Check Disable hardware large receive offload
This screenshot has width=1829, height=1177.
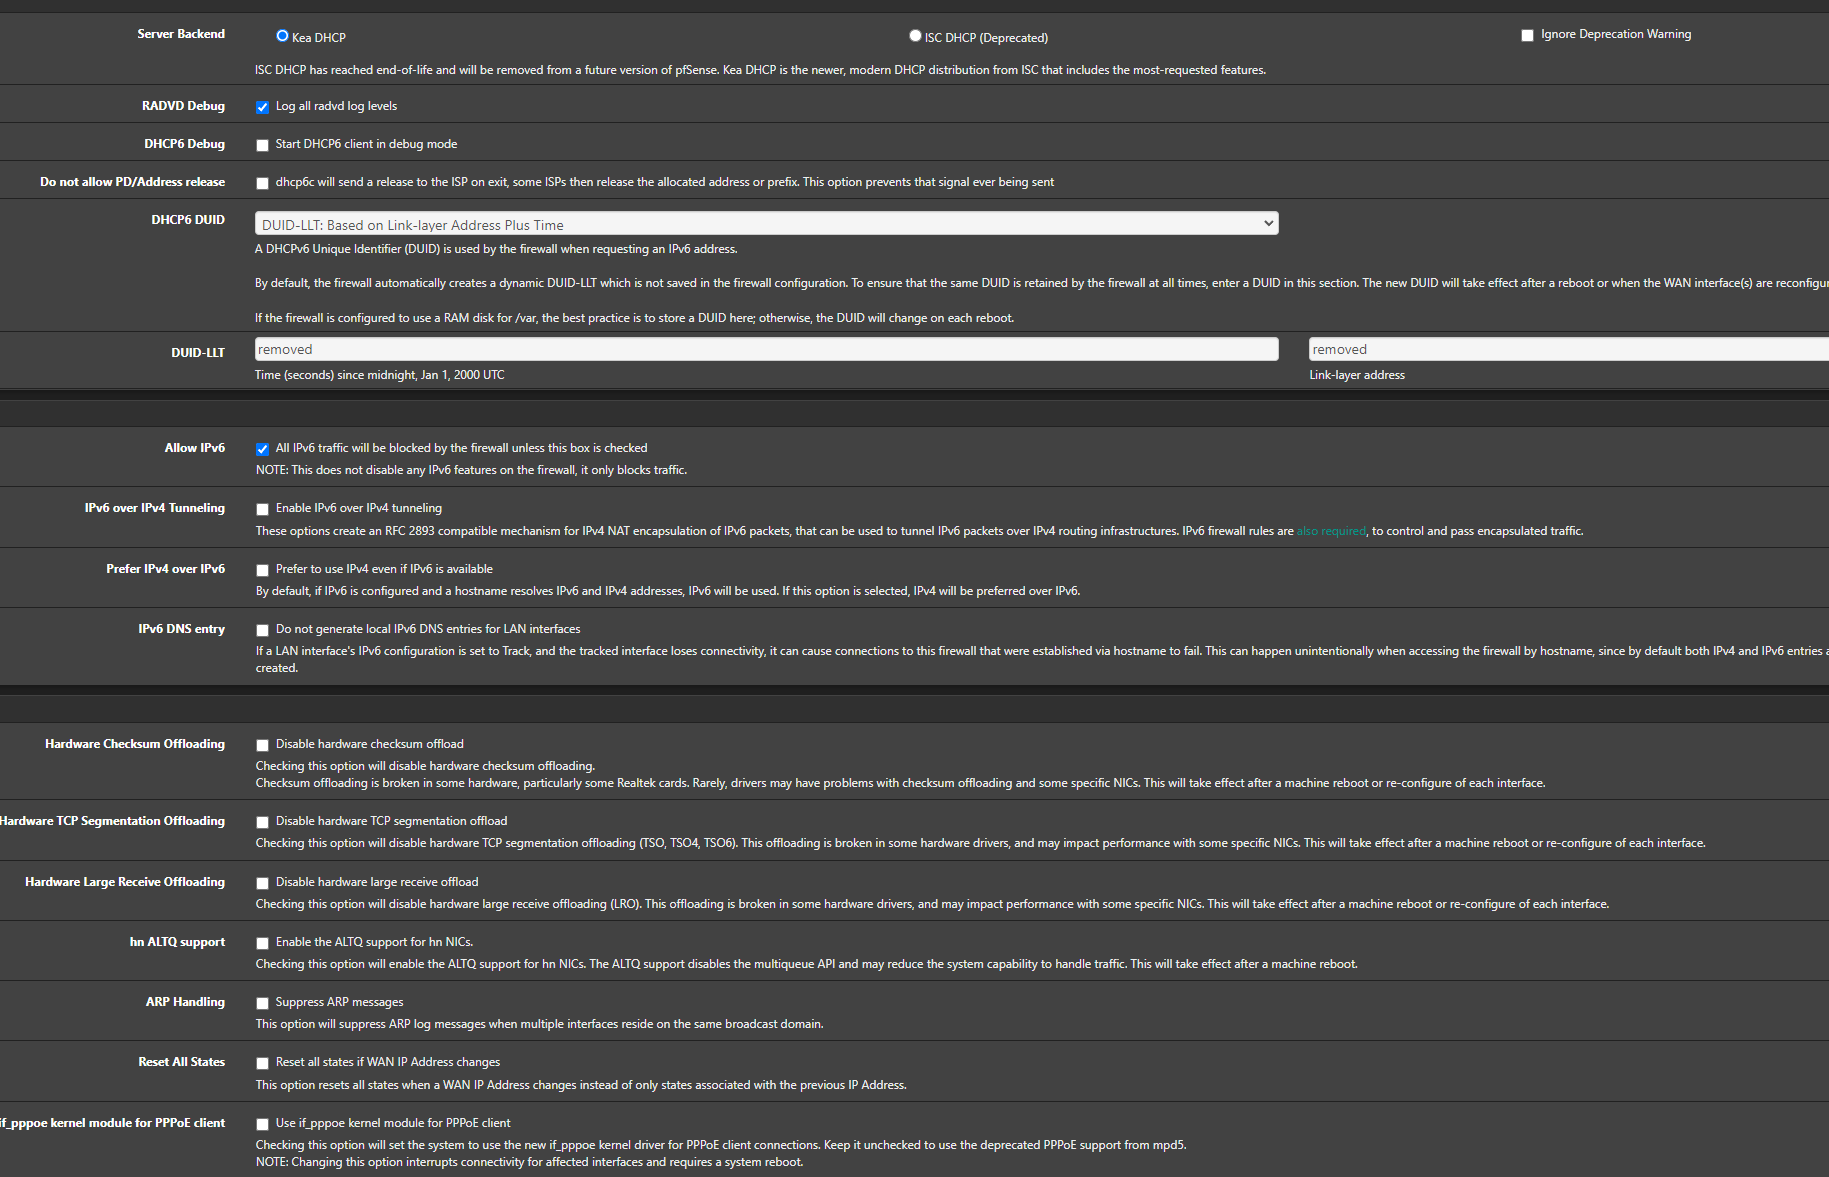tap(262, 883)
